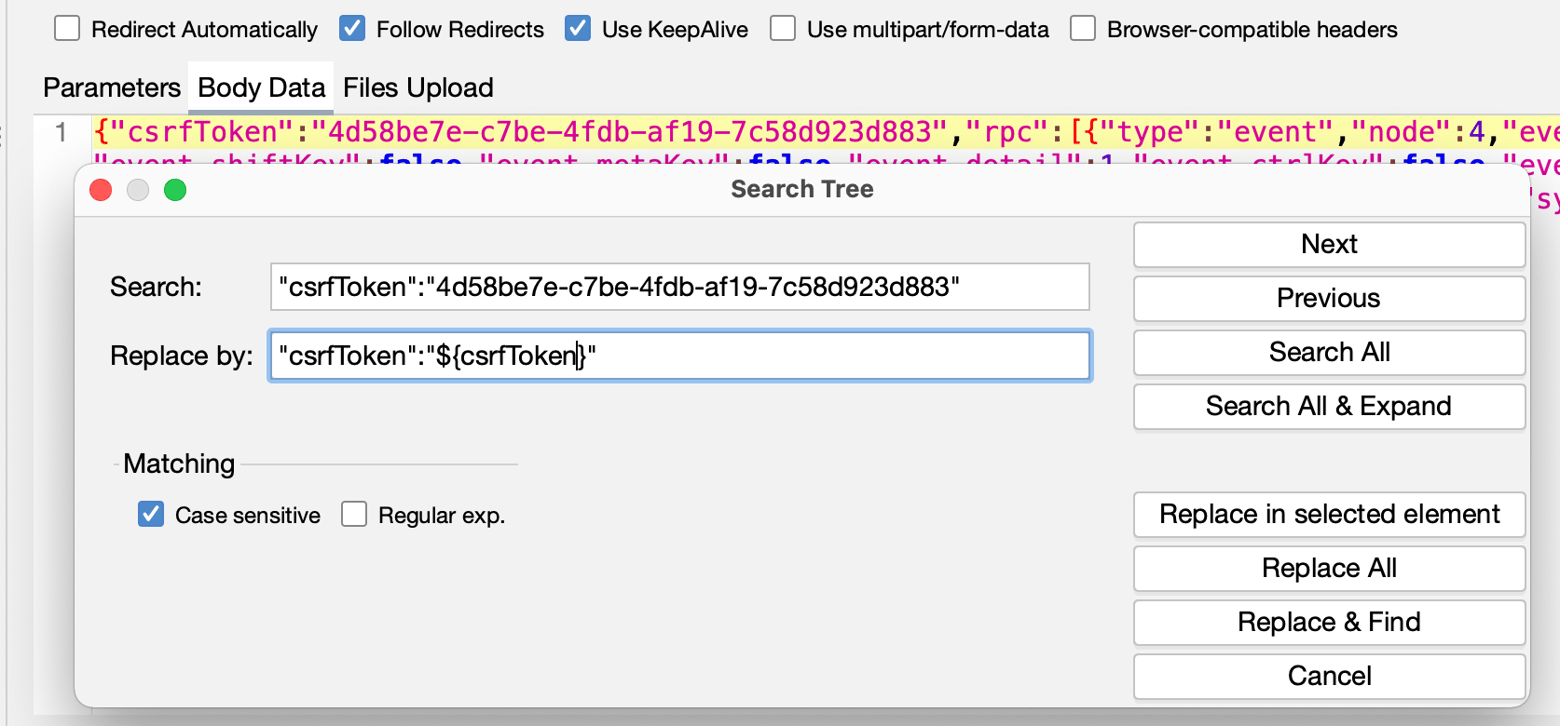Uncheck Follow Redirects

point(352,29)
